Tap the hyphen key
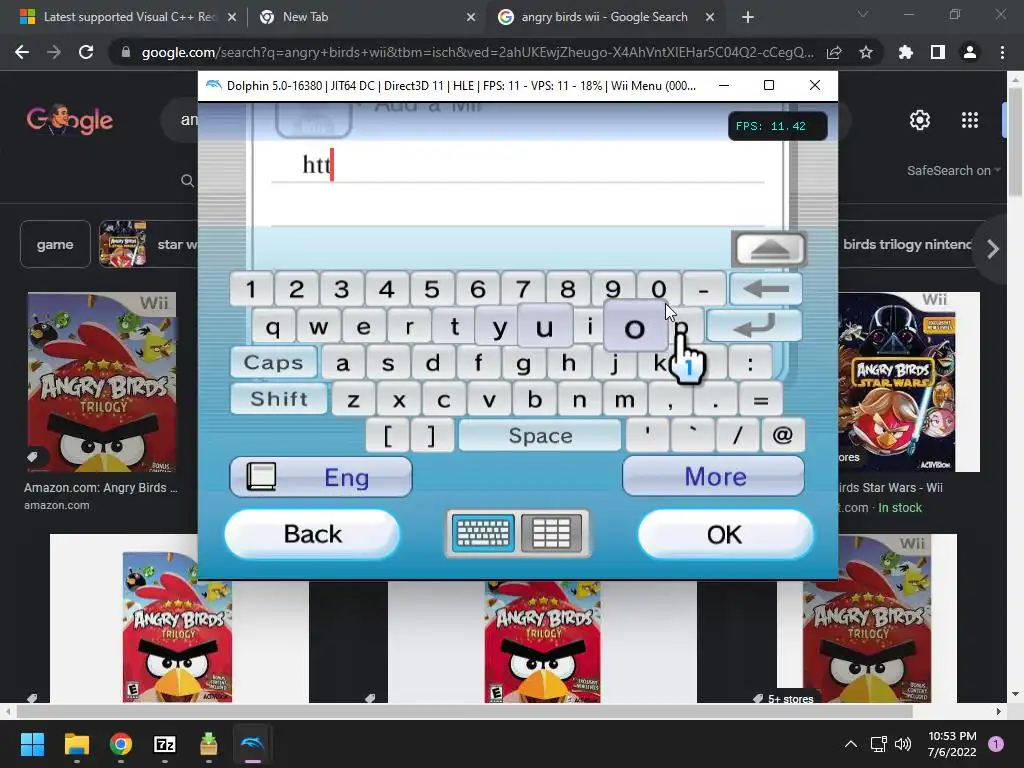Image resolution: width=1024 pixels, height=768 pixels. (703, 289)
